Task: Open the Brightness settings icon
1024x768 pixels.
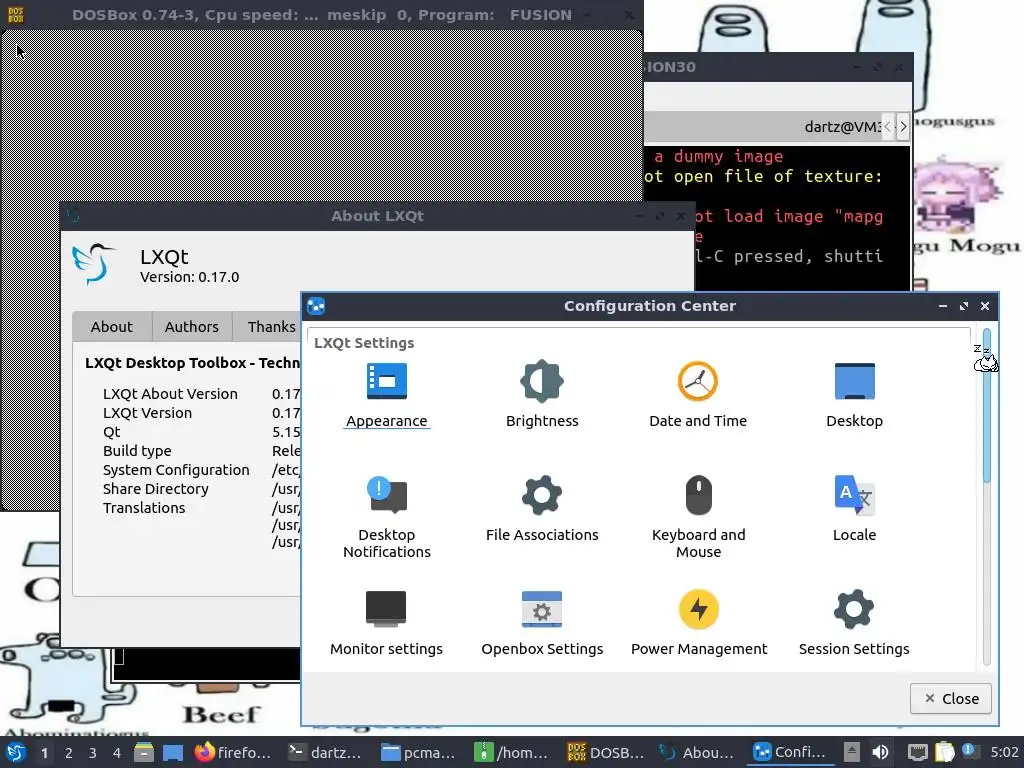Action: coord(542,394)
